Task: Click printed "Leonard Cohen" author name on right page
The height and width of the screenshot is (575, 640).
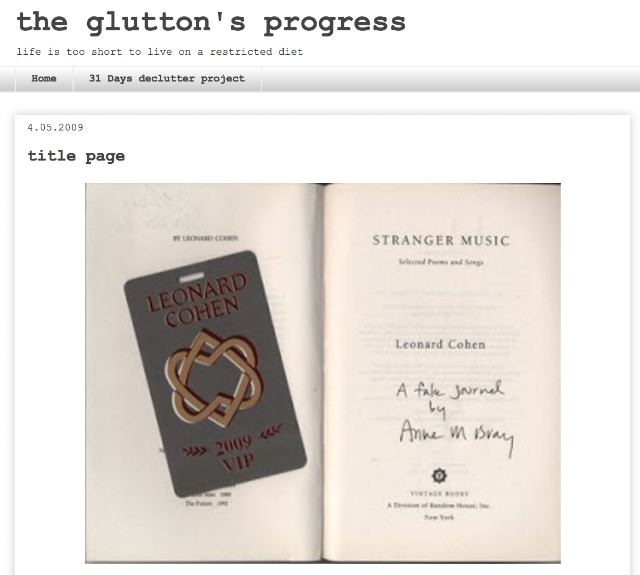Action: tap(440, 345)
